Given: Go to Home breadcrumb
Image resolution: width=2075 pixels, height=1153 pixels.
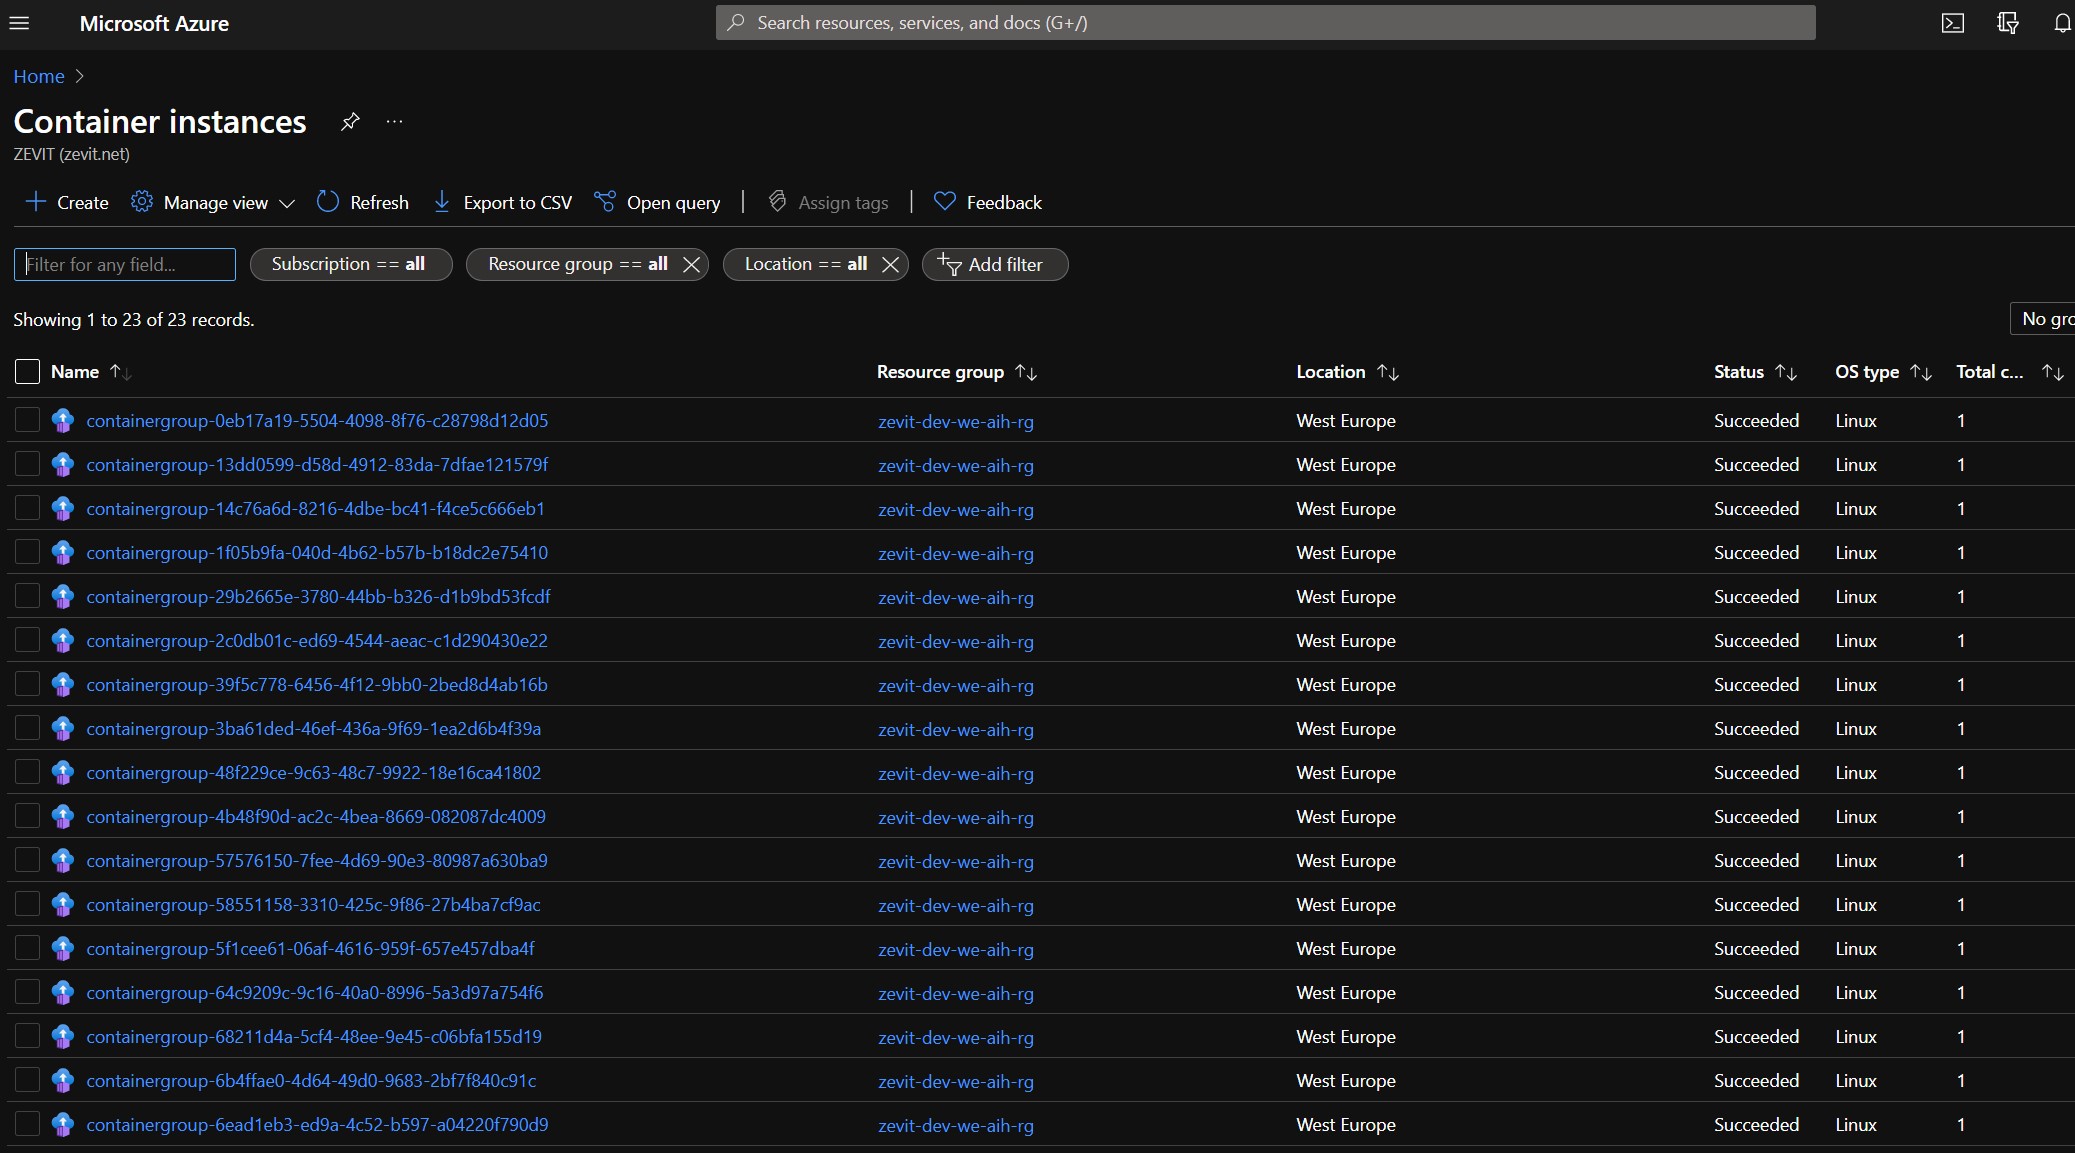Looking at the screenshot, I should point(39,77).
